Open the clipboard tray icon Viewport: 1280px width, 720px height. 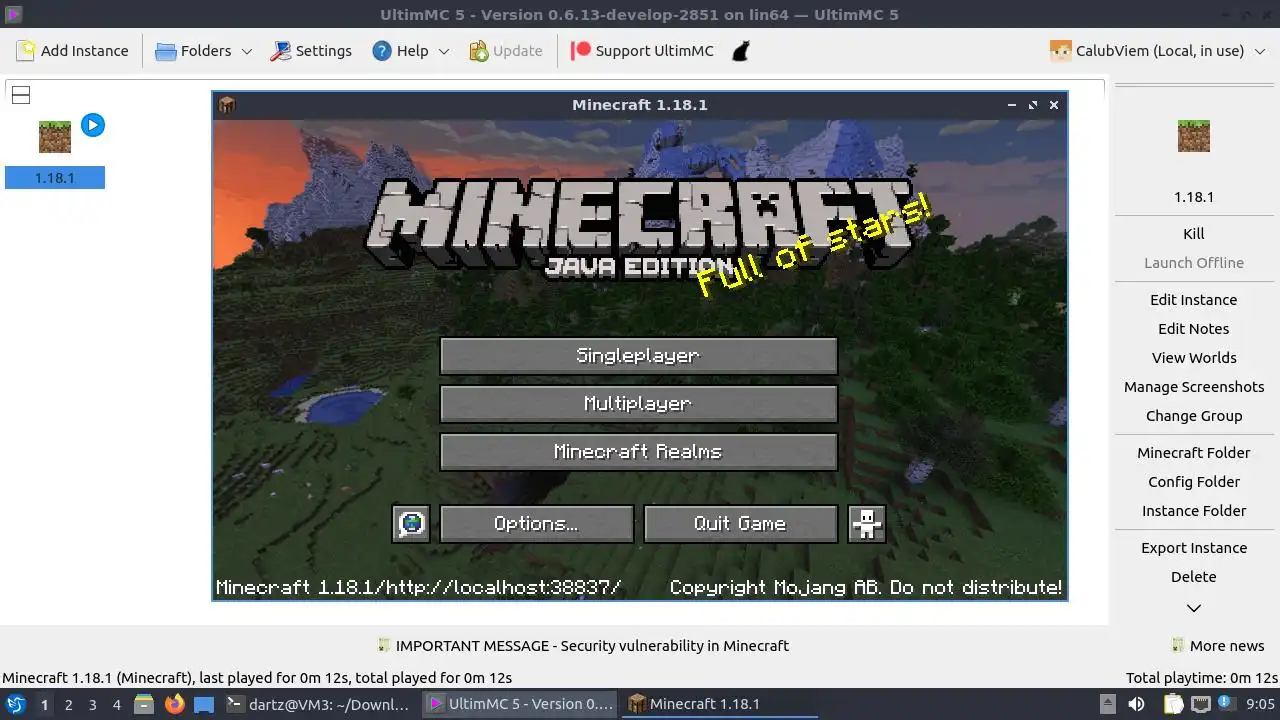[x=1173, y=704]
